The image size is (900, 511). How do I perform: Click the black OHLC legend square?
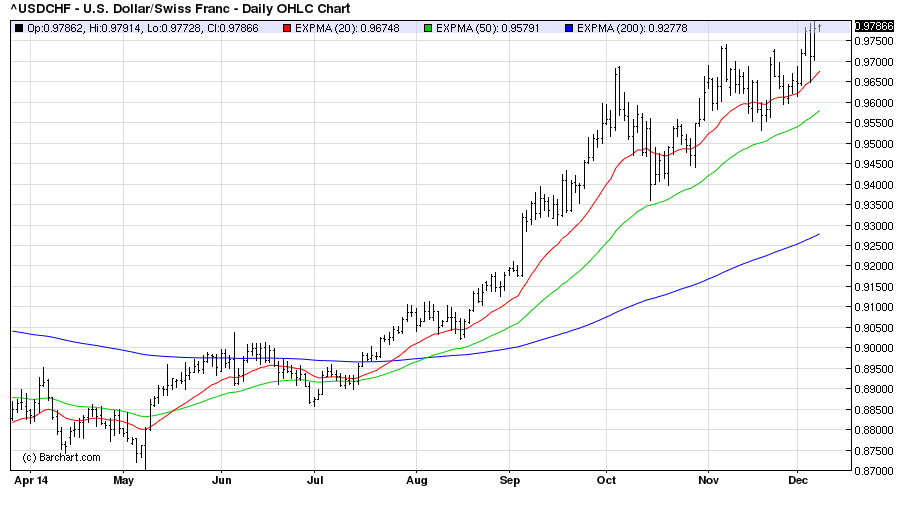tap(20, 28)
